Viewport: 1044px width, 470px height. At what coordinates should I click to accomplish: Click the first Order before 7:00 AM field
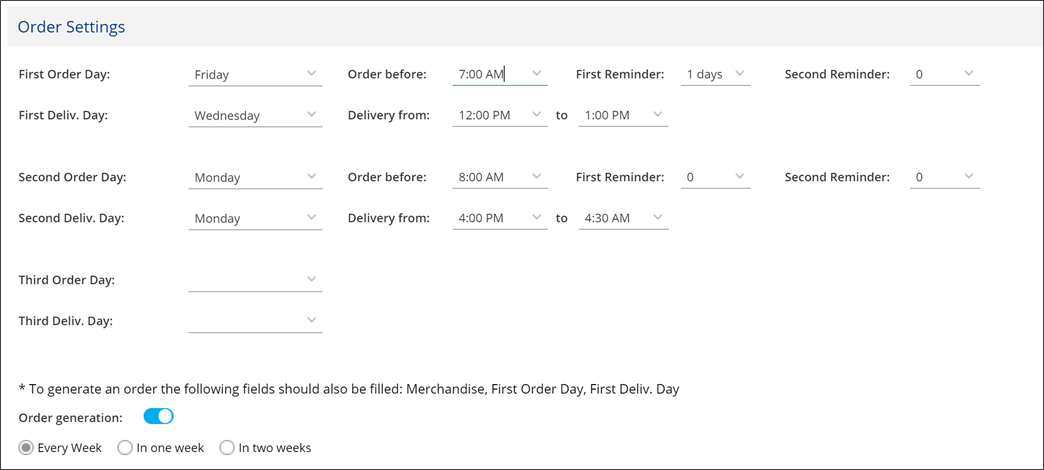[x=500, y=75]
